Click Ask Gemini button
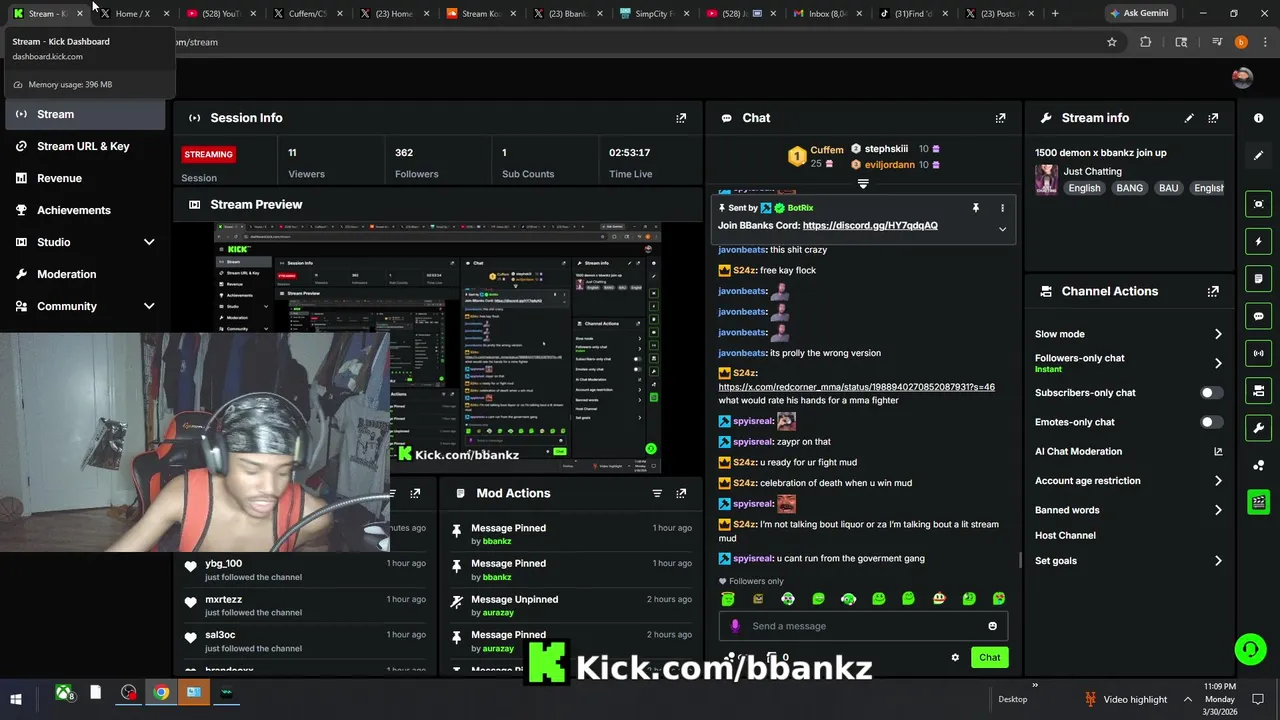Image resolution: width=1280 pixels, height=720 pixels. [x=1139, y=13]
